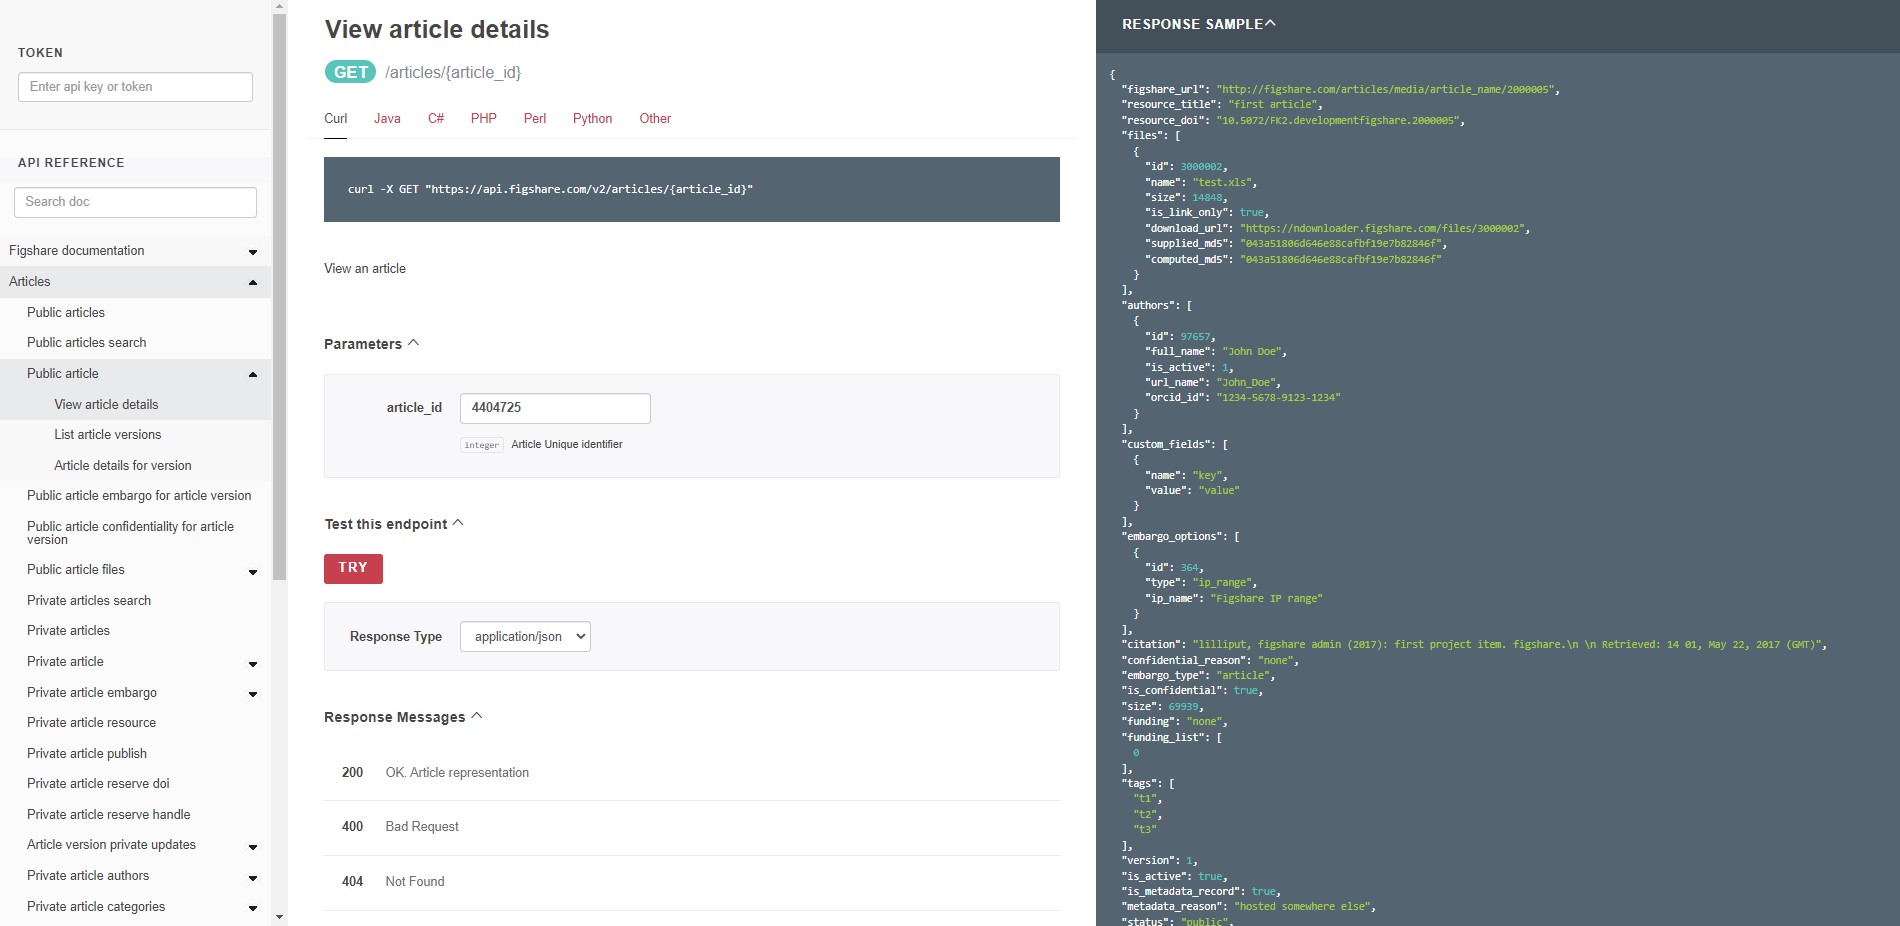Image resolution: width=1900 pixels, height=926 pixels.
Task: Click the orcid_id value in response sample
Action: [x=1278, y=398]
